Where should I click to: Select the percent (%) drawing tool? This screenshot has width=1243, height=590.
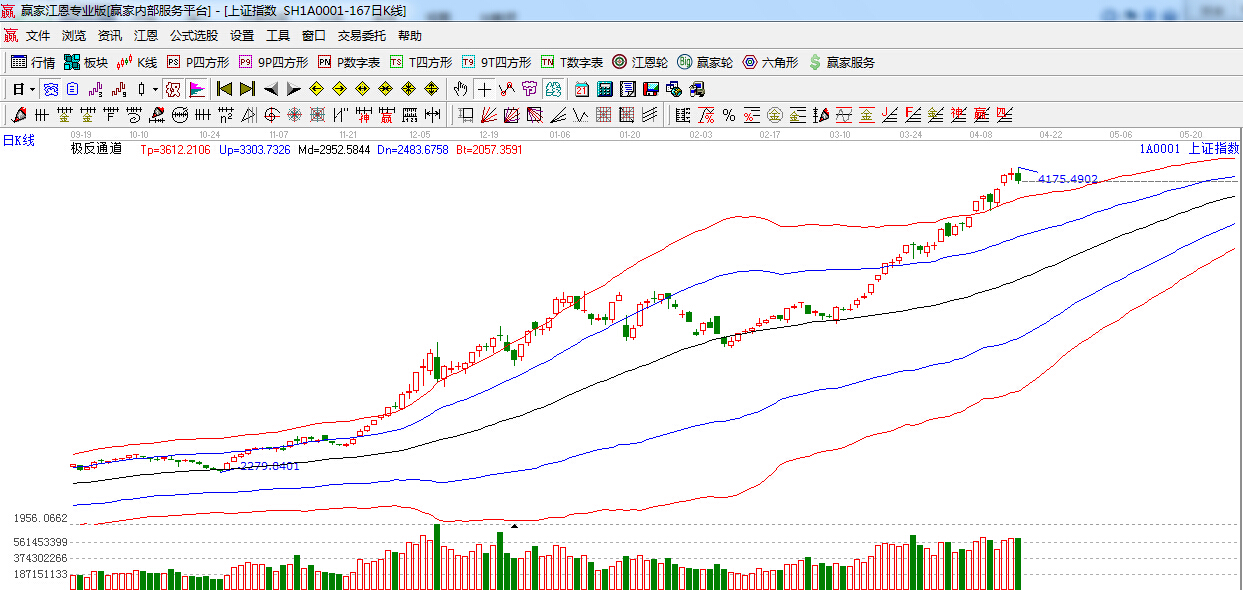click(728, 115)
